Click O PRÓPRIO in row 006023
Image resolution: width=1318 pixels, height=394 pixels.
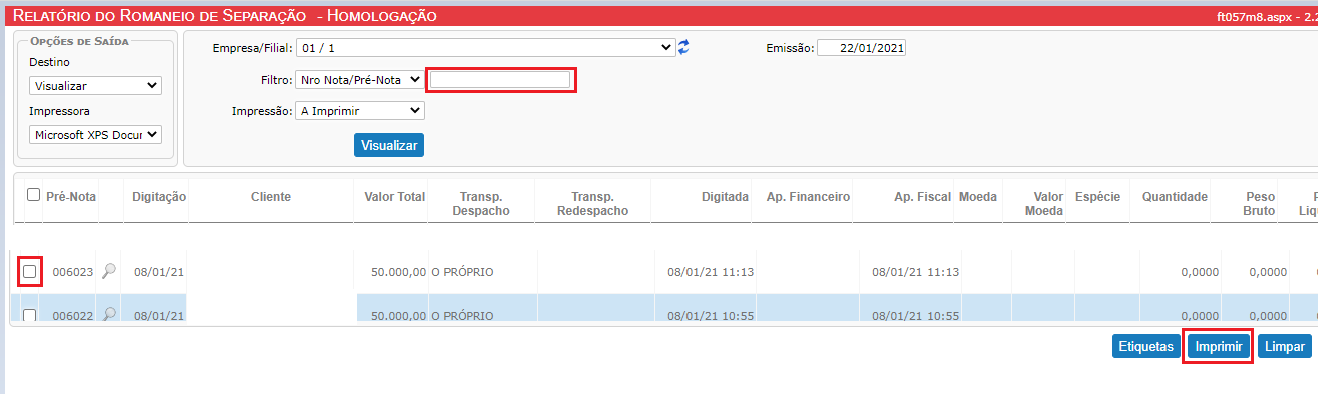point(462,272)
